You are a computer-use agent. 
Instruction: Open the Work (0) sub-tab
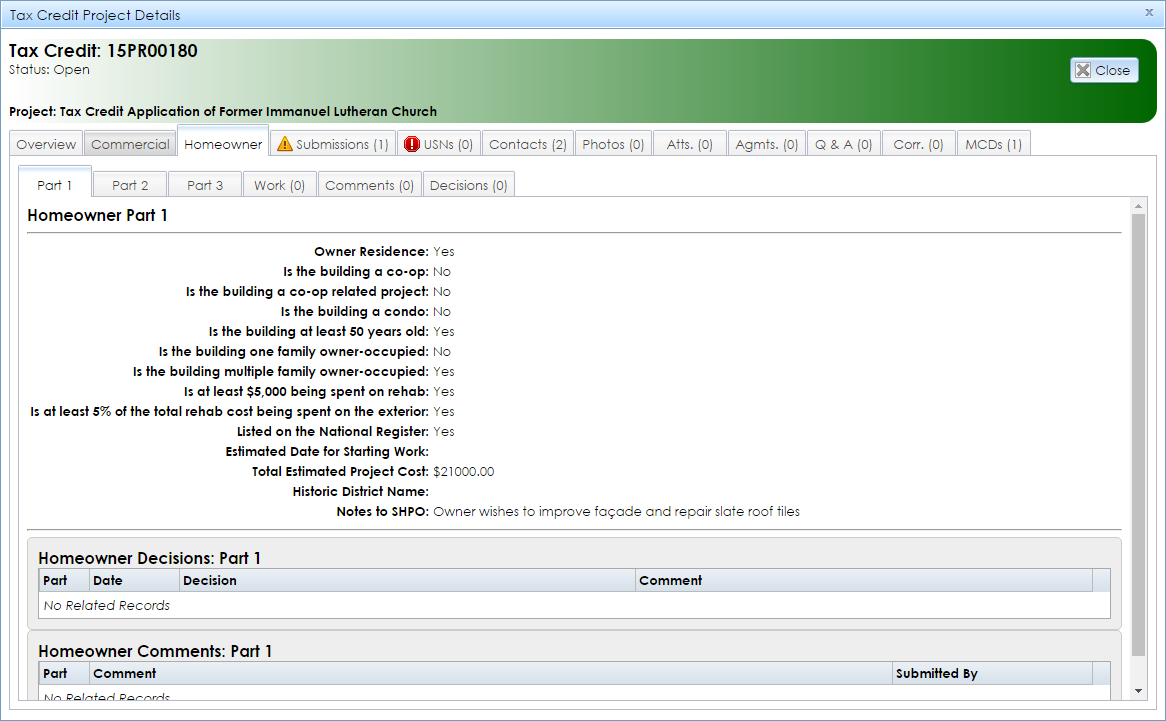(280, 185)
